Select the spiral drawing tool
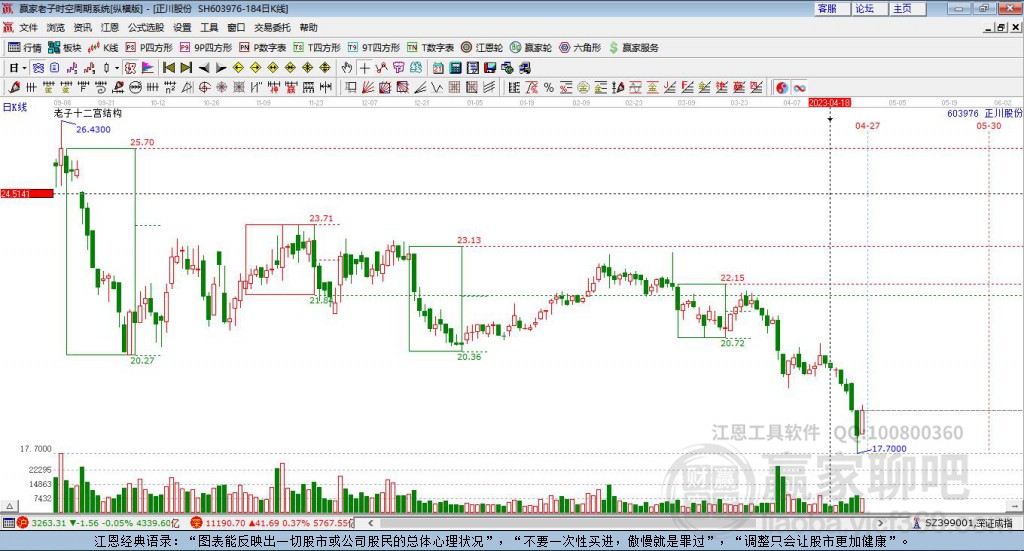 pos(101,87)
